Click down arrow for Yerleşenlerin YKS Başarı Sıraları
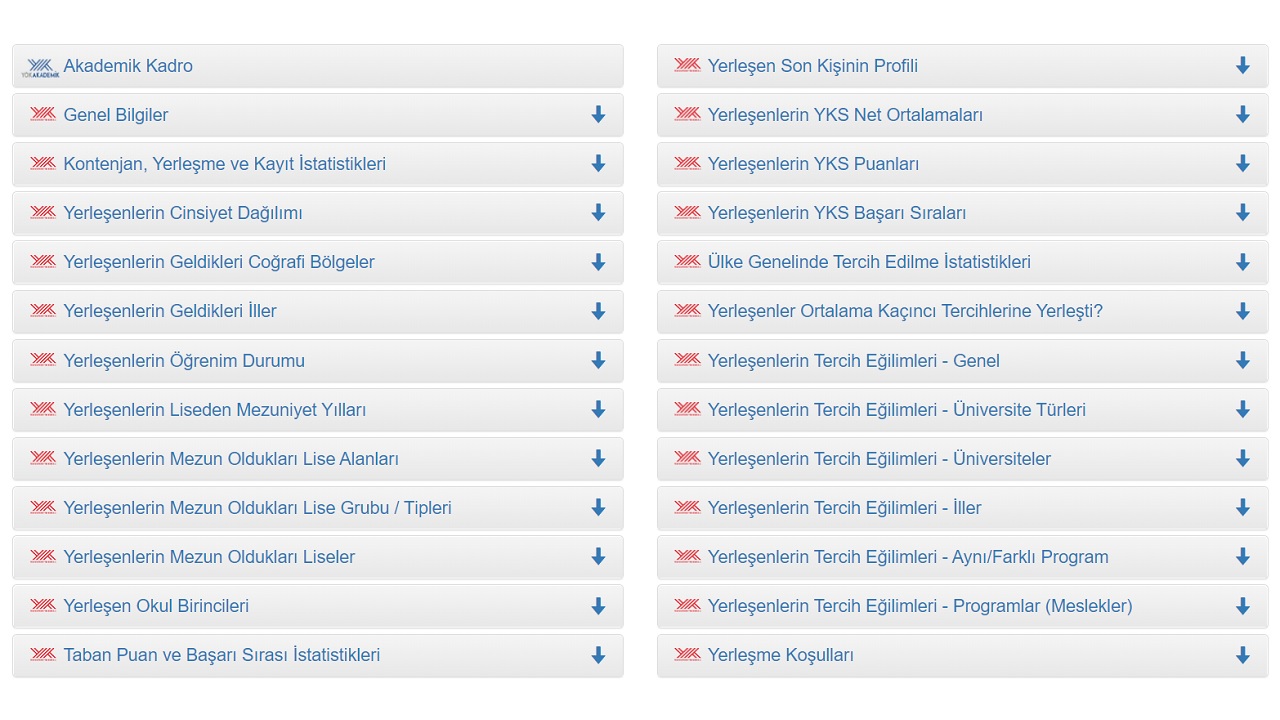 point(1243,212)
